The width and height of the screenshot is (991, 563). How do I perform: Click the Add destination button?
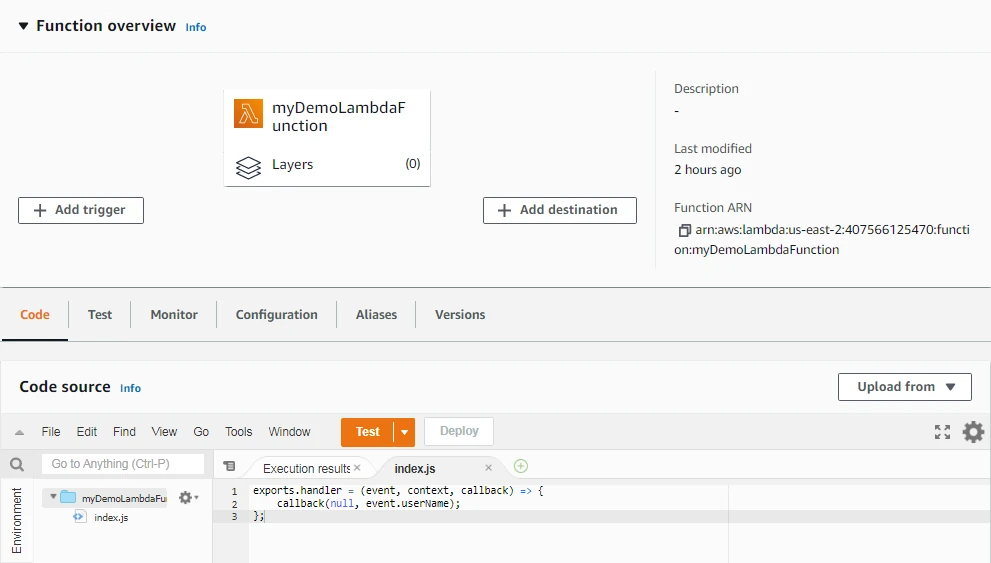559,210
